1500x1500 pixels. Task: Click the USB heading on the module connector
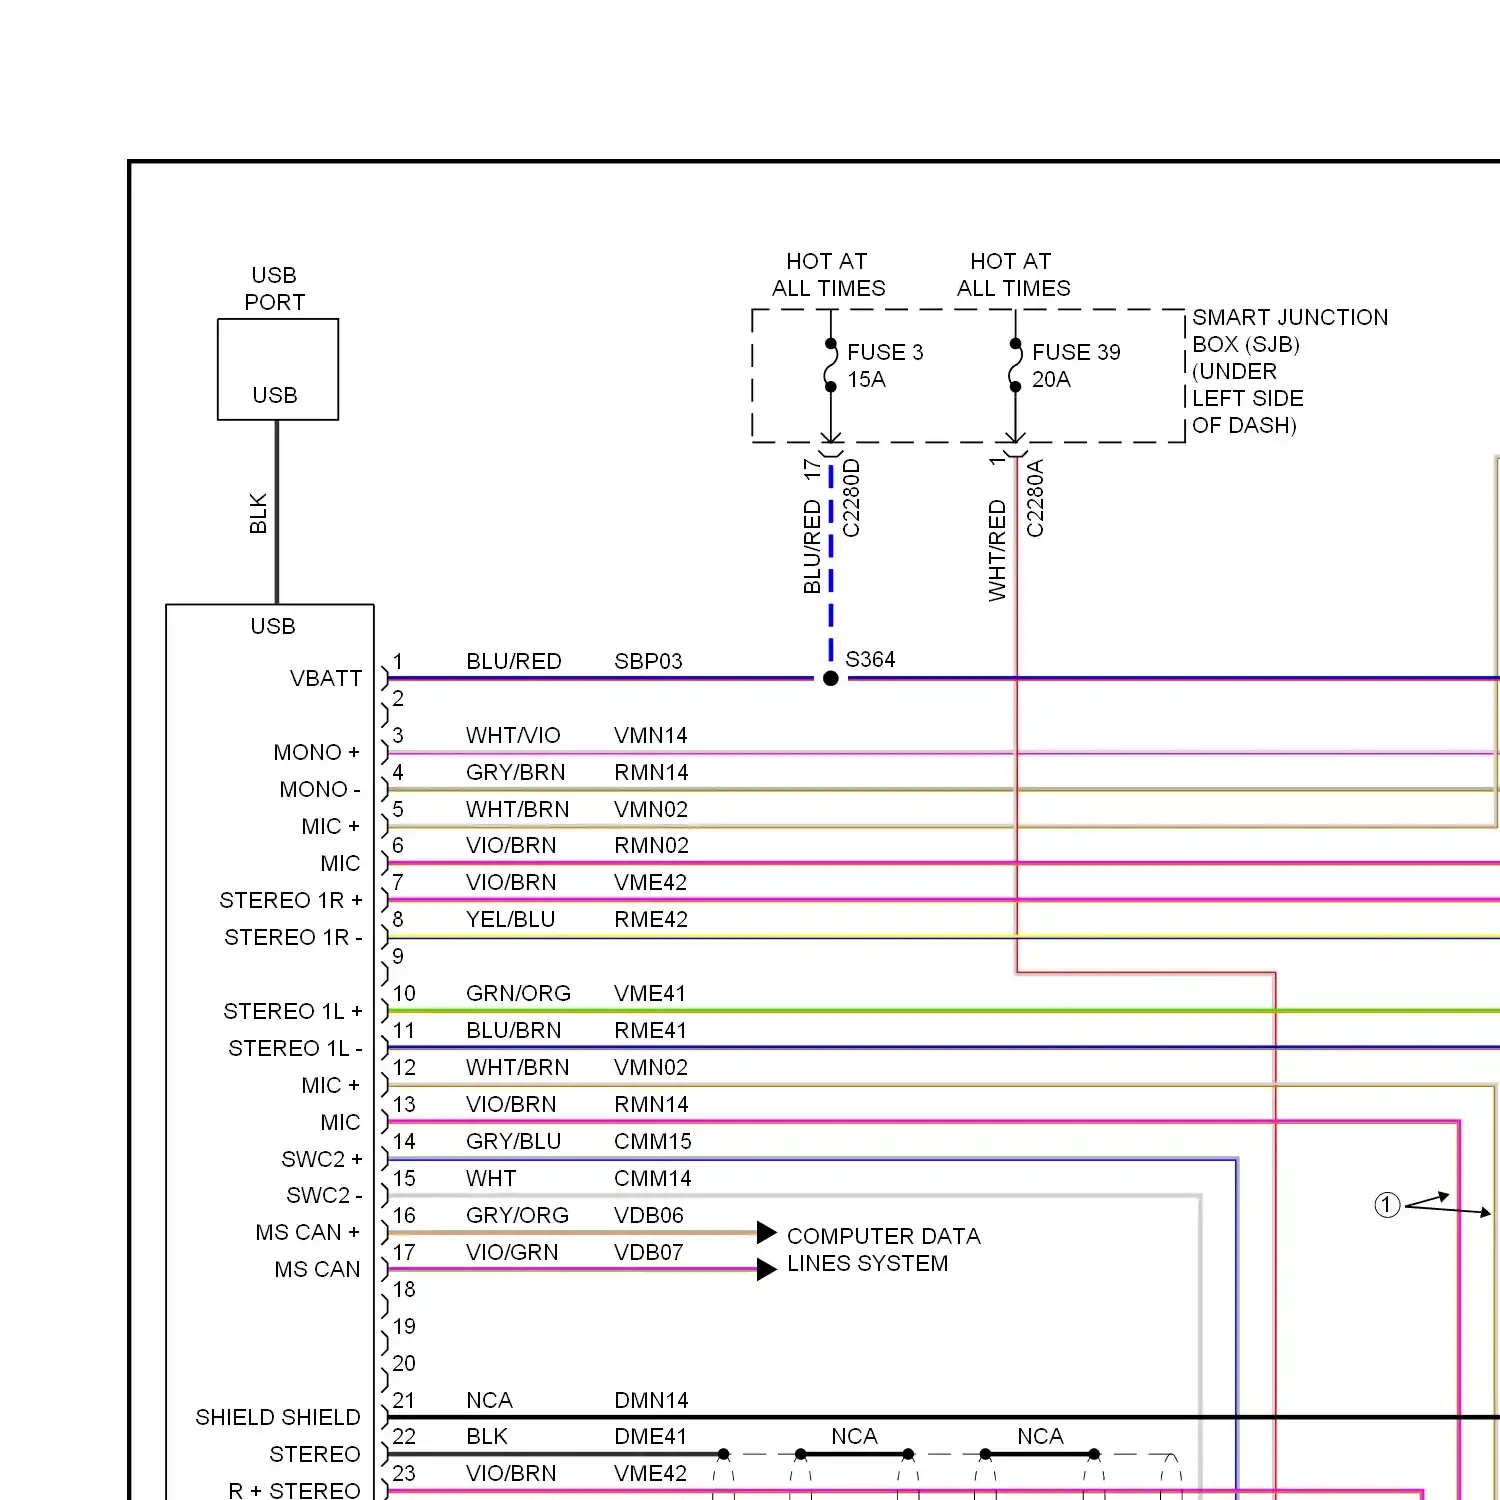(273, 627)
